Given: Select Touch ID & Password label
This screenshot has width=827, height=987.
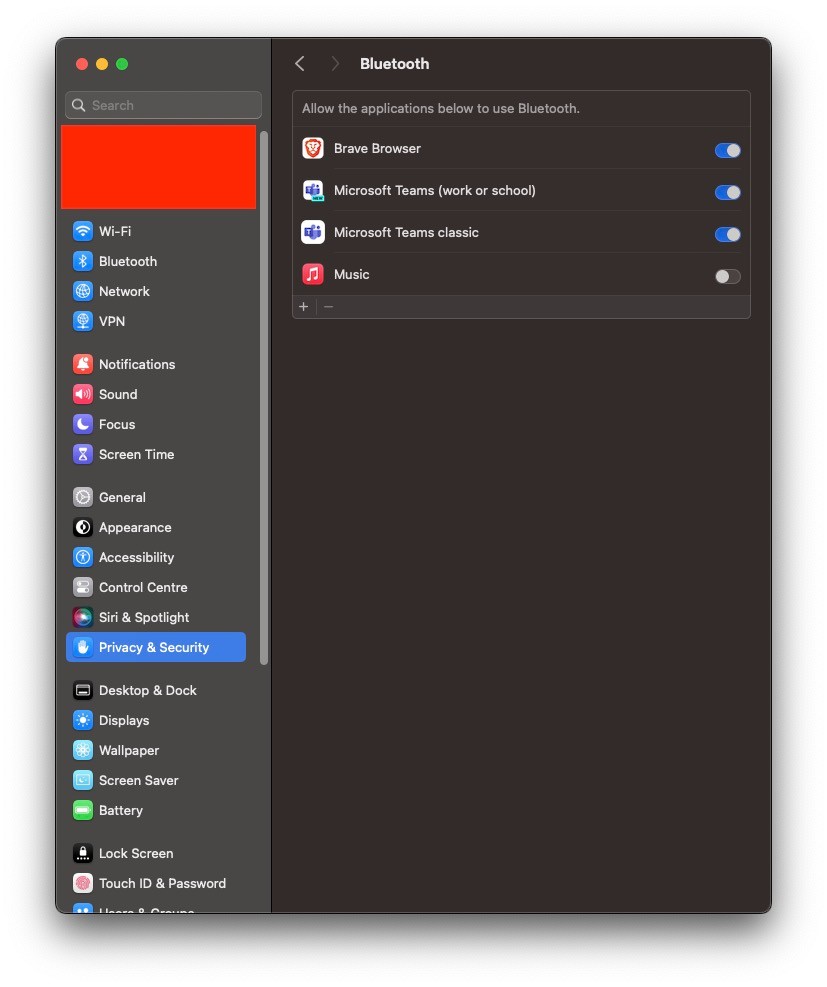Looking at the screenshot, I should (162, 883).
